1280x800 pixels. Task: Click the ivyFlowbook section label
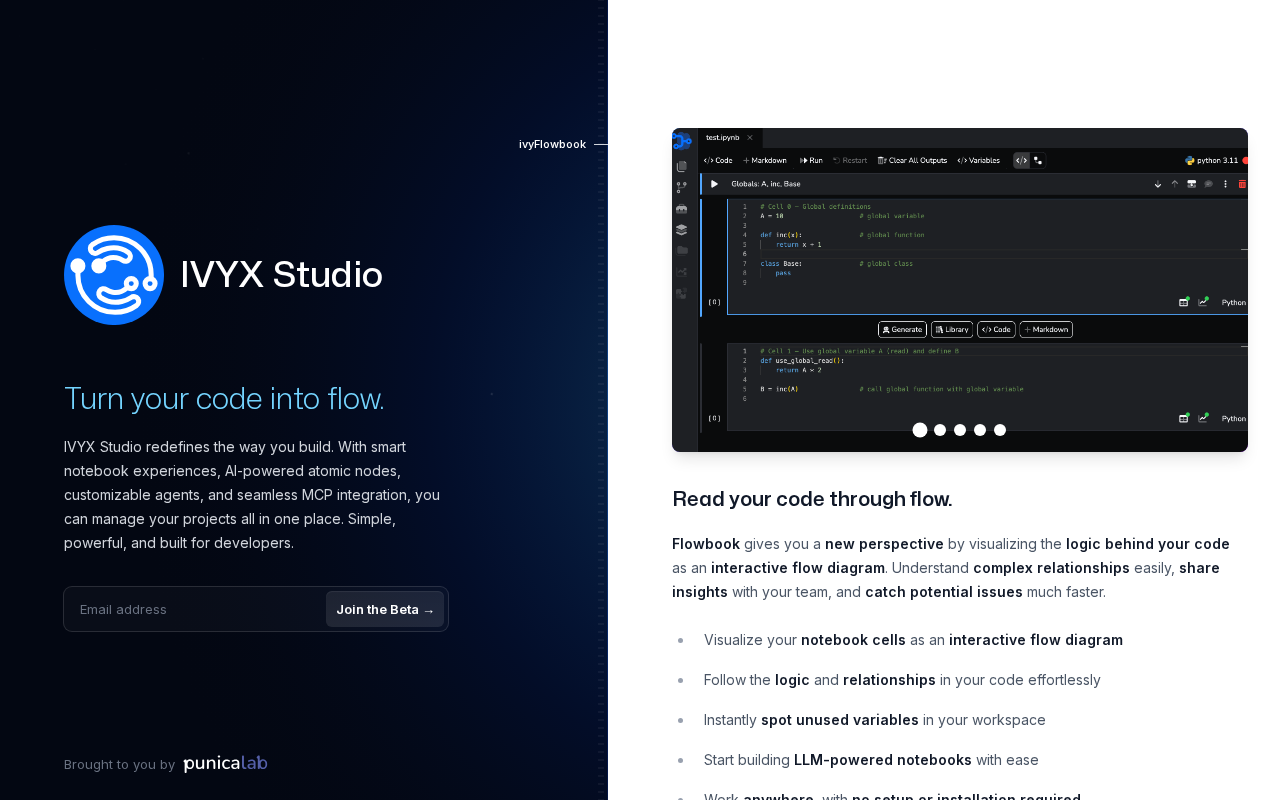click(x=552, y=144)
